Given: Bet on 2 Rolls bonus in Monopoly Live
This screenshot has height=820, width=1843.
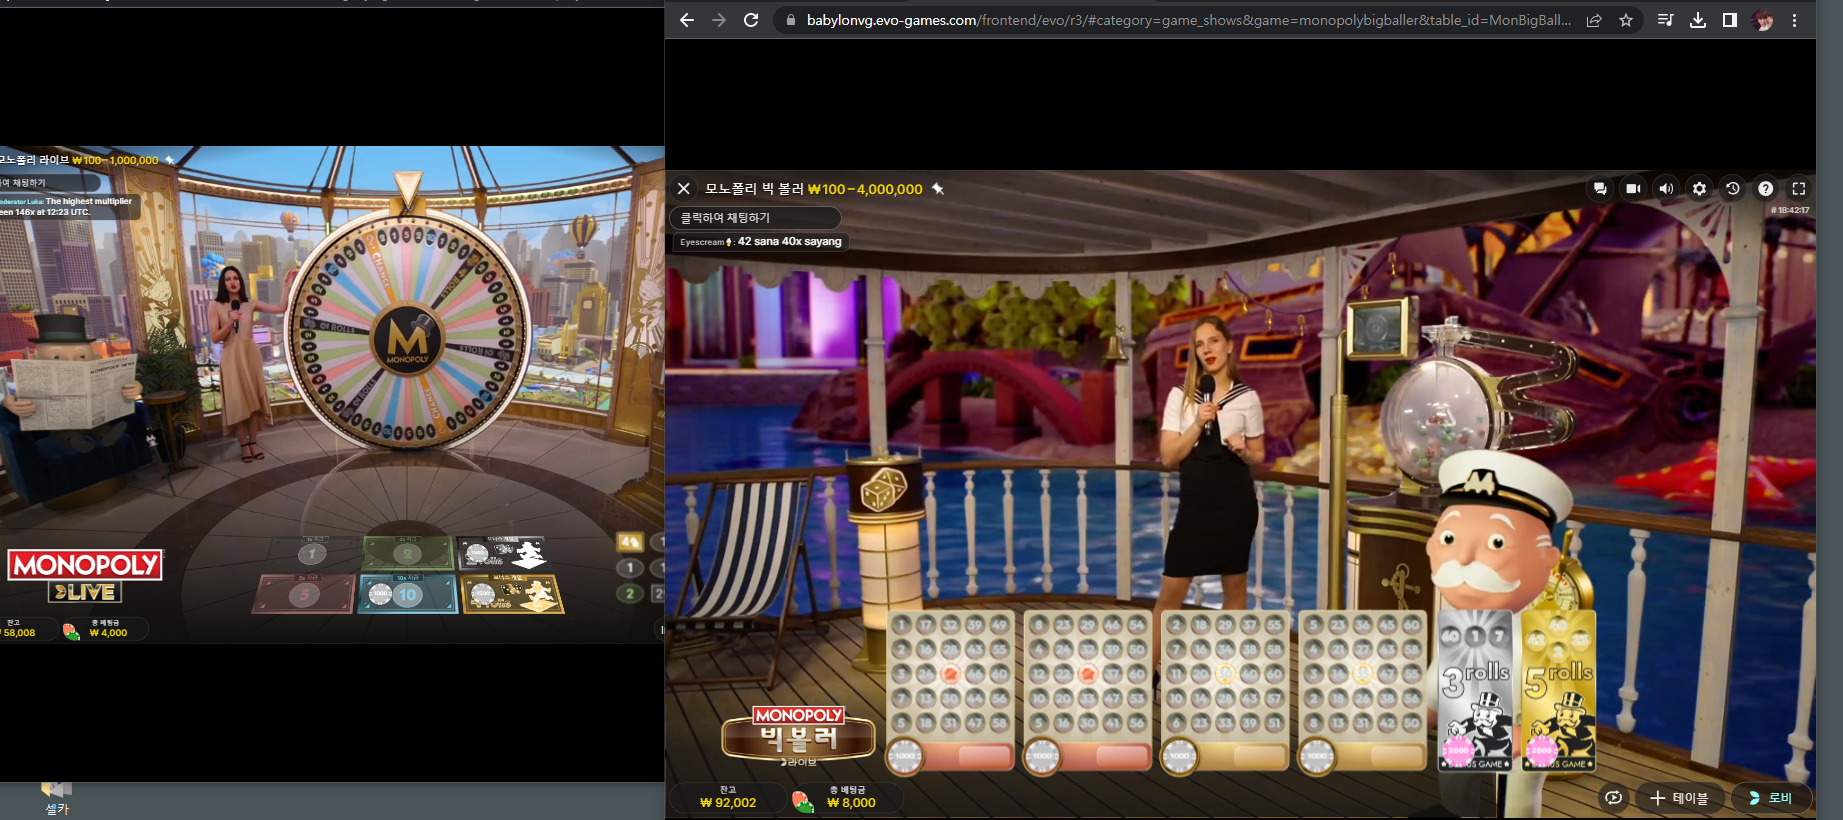Looking at the screenshot, I should click(503, 553).
